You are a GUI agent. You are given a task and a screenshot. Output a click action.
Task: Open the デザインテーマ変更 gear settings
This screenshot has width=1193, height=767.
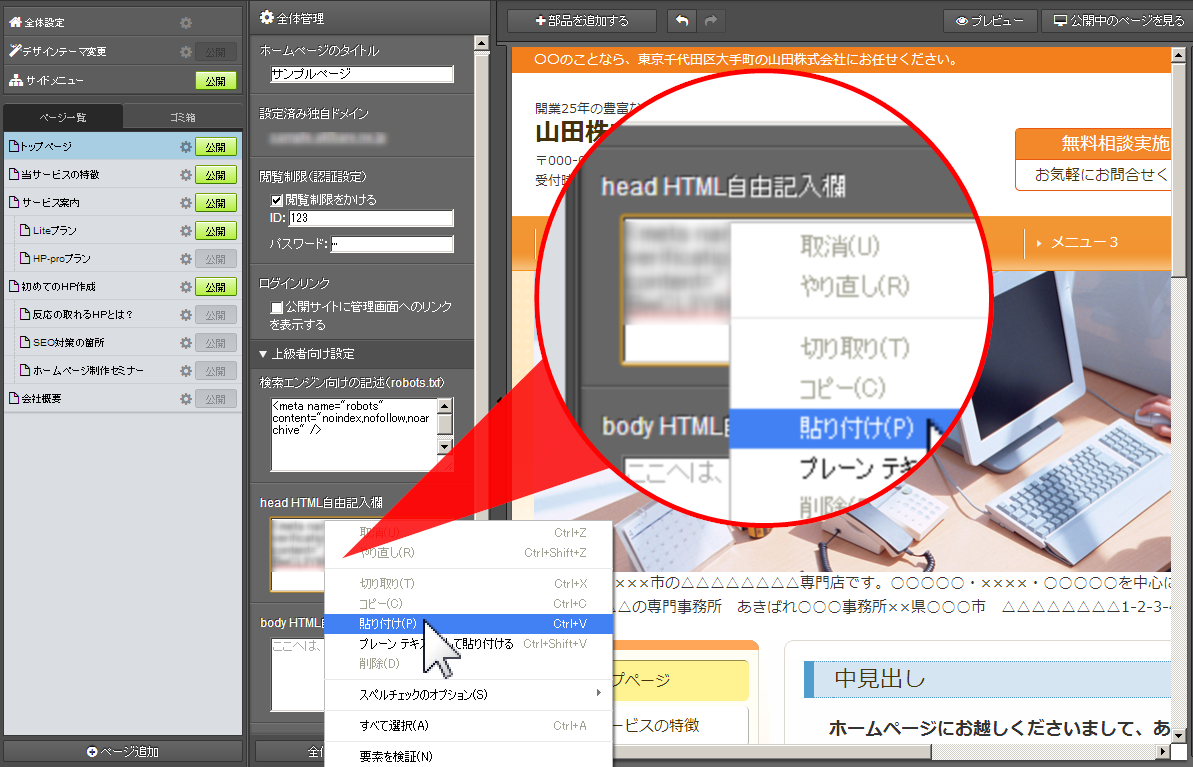(x=186, y=52)
